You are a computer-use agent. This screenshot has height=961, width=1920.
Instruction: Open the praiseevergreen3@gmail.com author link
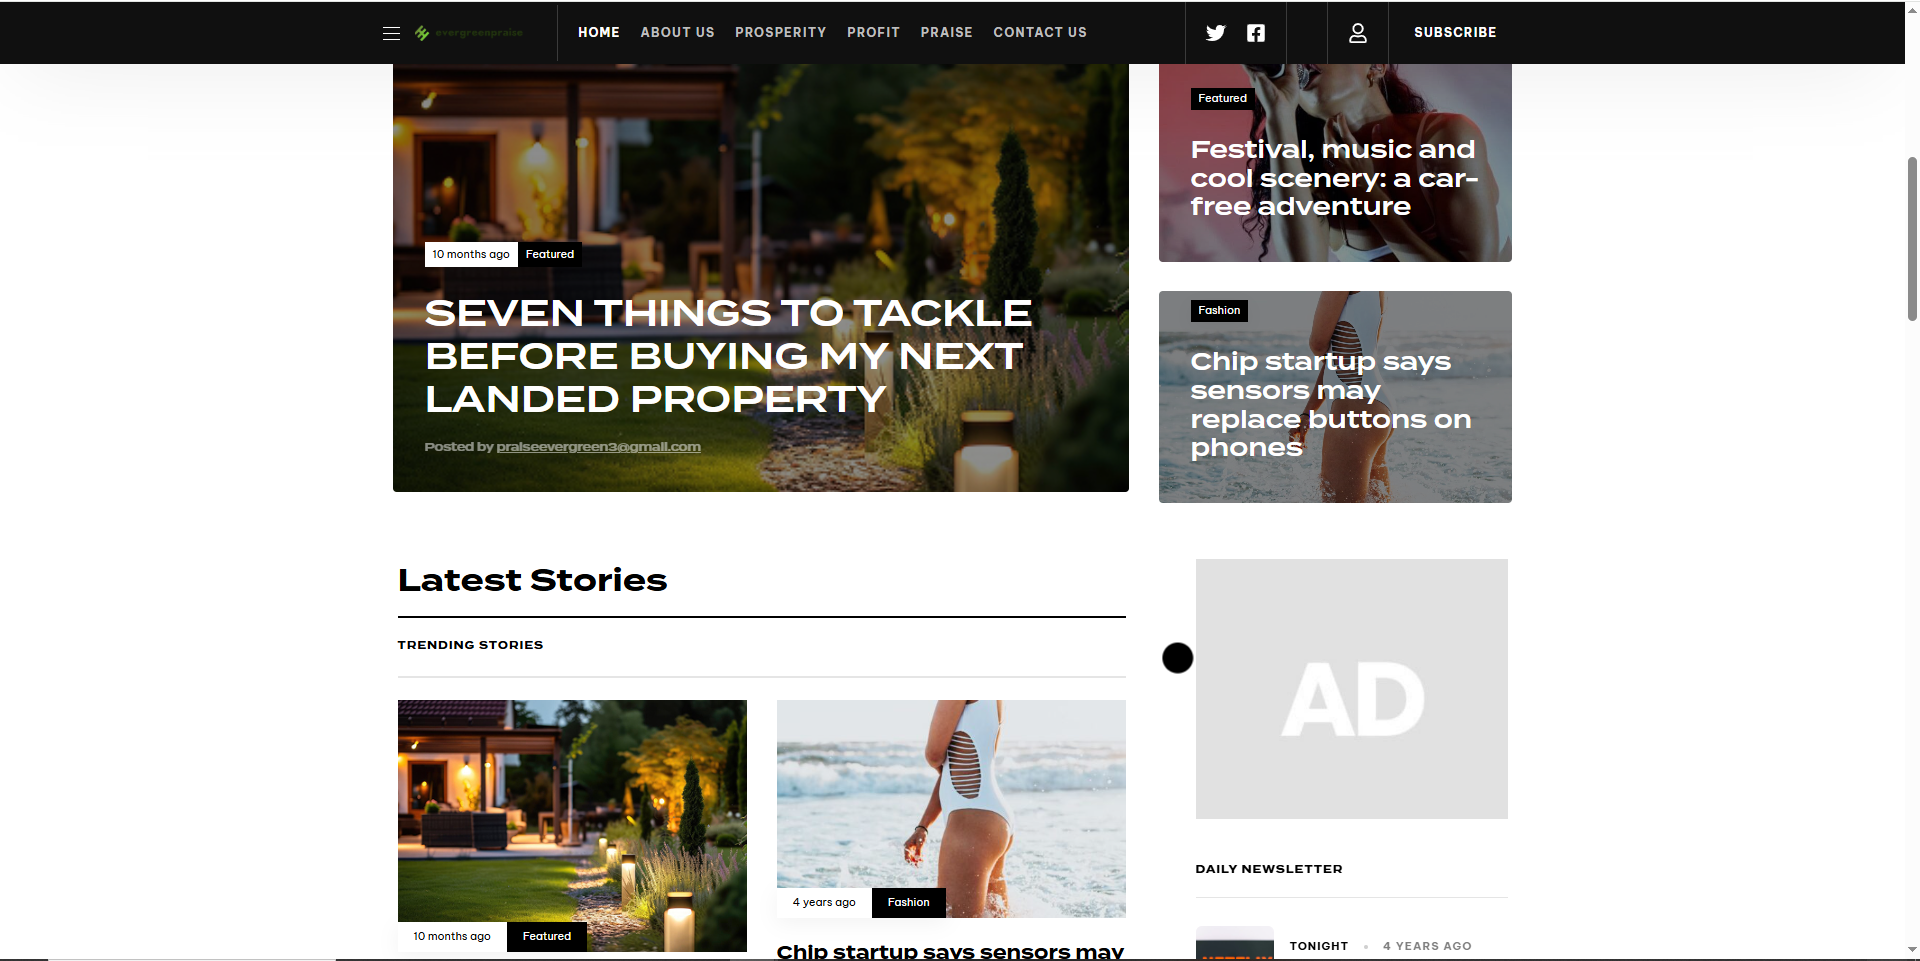(598, 447)
